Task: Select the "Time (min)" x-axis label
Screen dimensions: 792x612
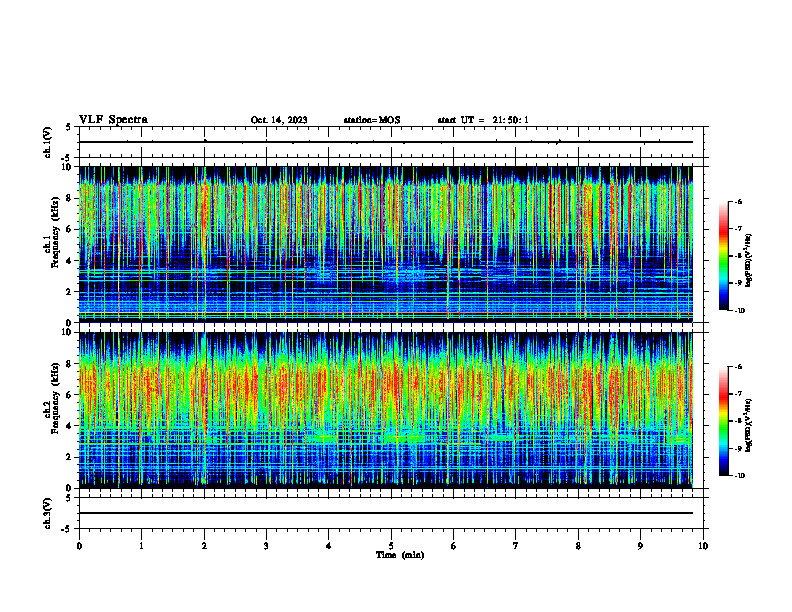Action: click(x=400, y=555)
